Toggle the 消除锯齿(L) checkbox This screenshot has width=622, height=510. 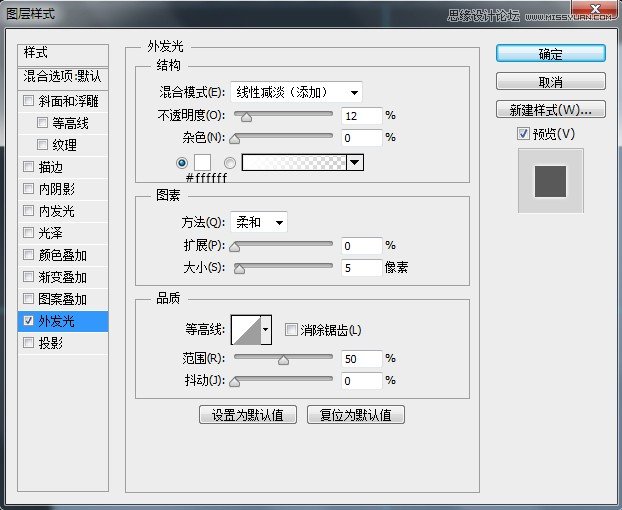point(291,329)
